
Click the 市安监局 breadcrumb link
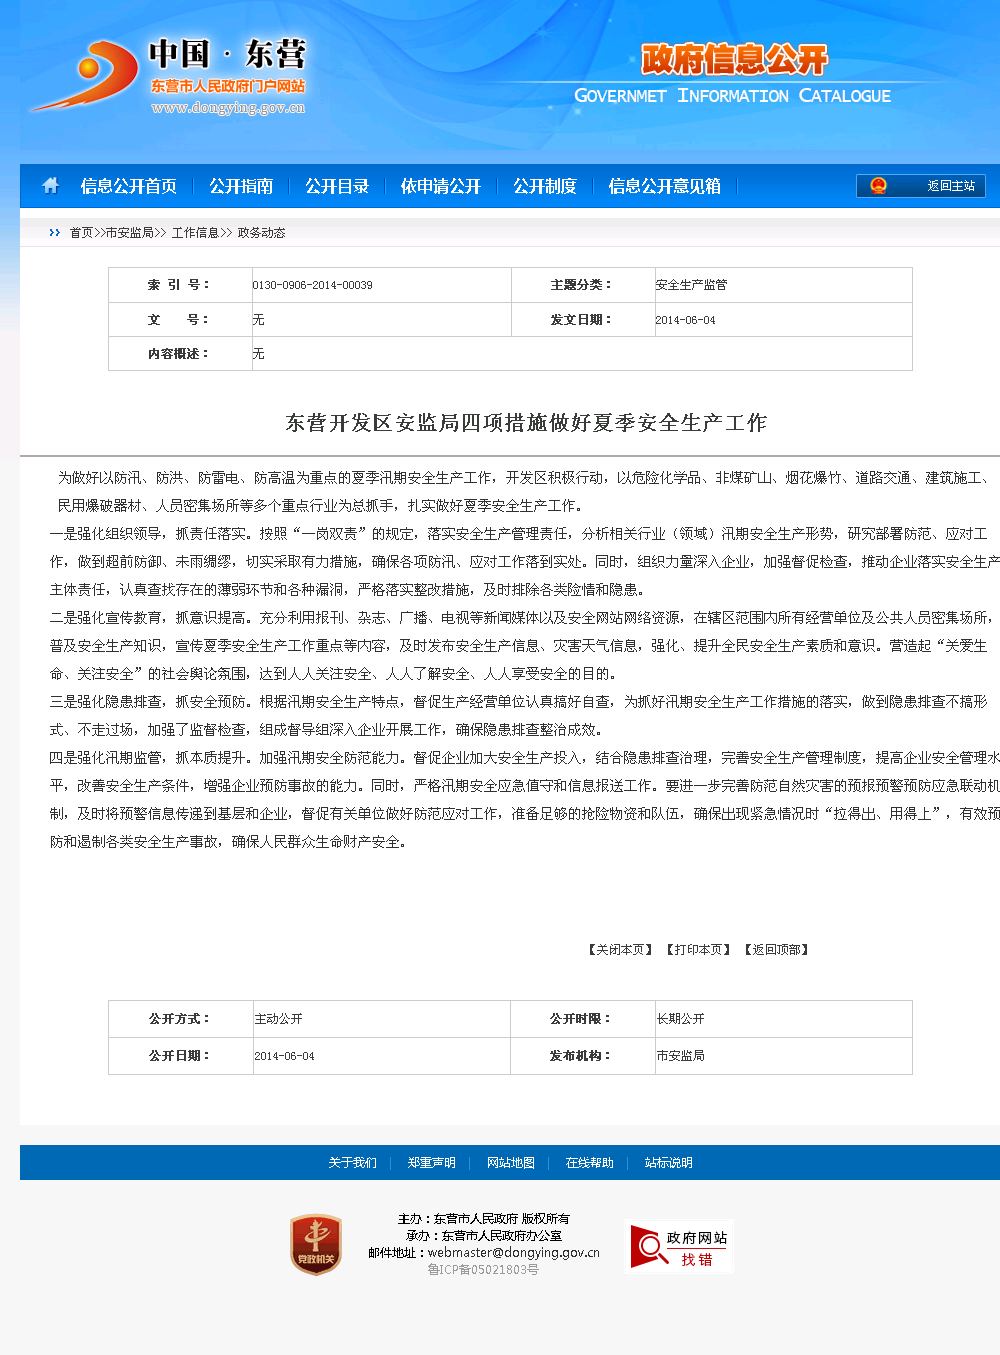point(129,233)
